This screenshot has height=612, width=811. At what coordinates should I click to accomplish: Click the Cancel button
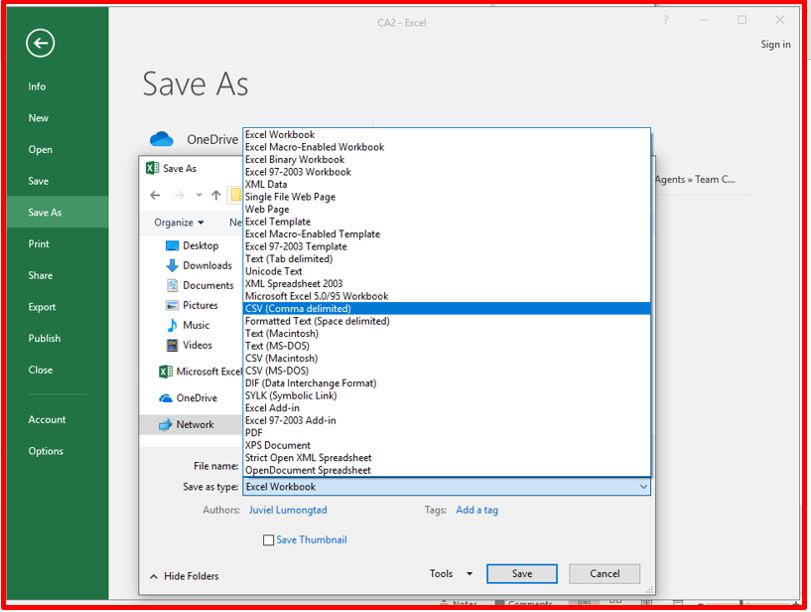[605, 574]
